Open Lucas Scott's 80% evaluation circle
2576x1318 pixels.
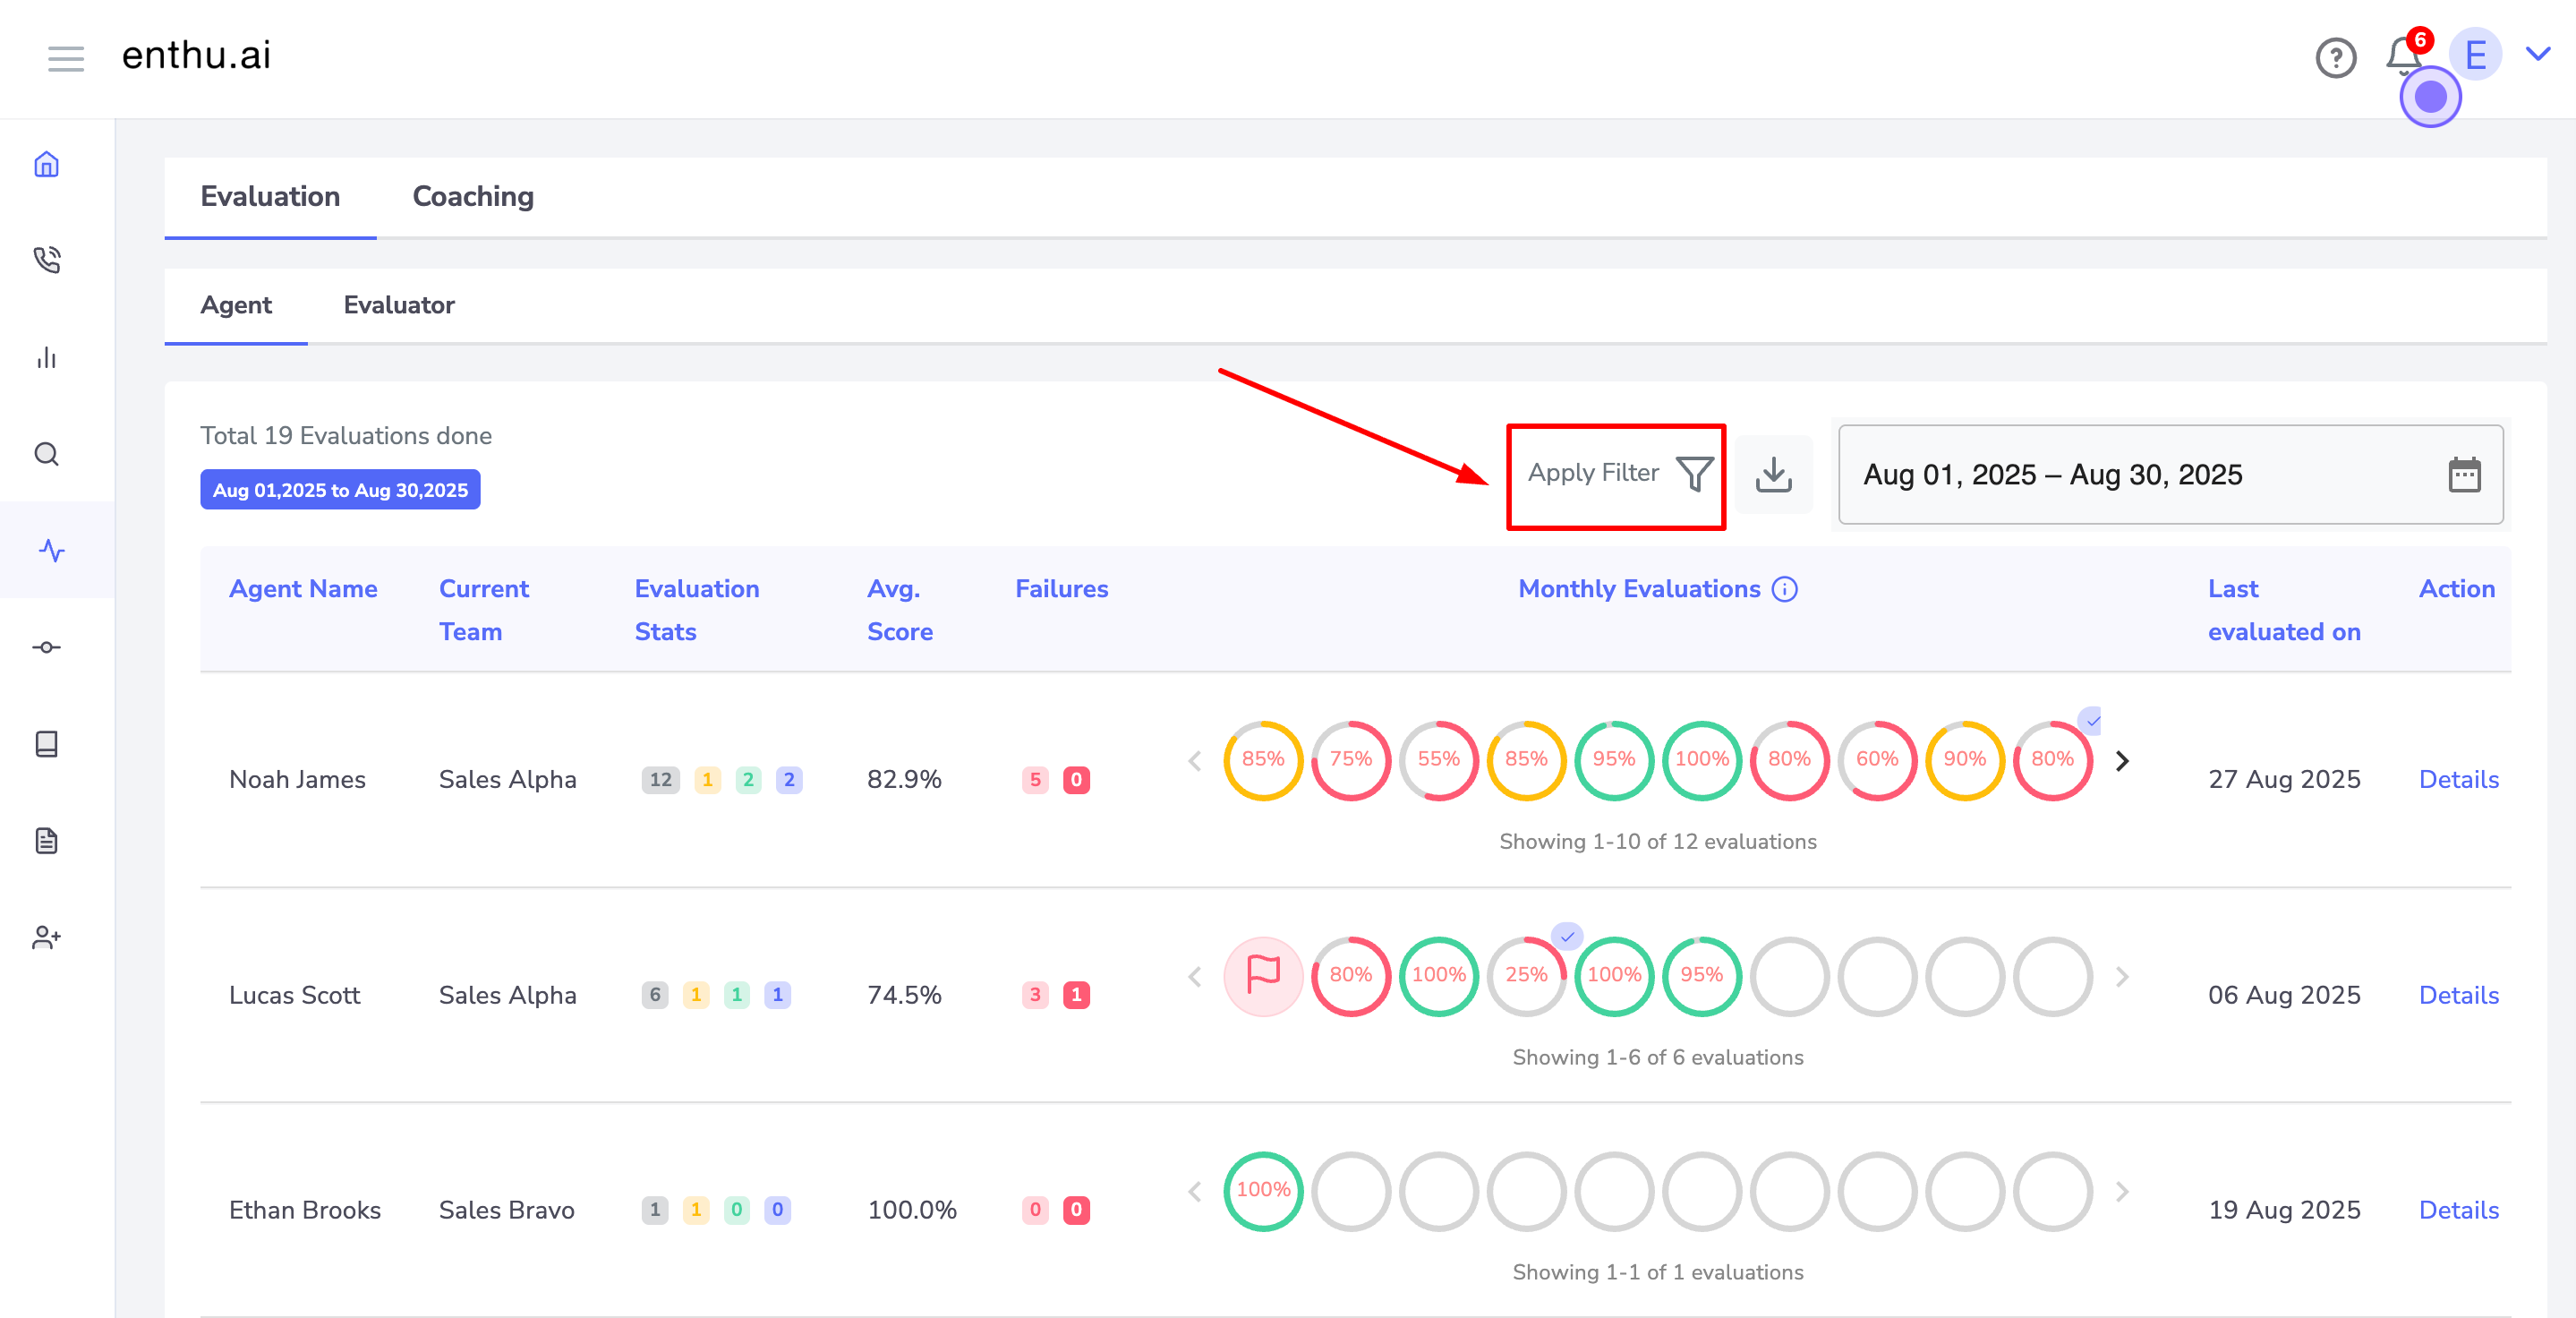[x=1350, y=975]
